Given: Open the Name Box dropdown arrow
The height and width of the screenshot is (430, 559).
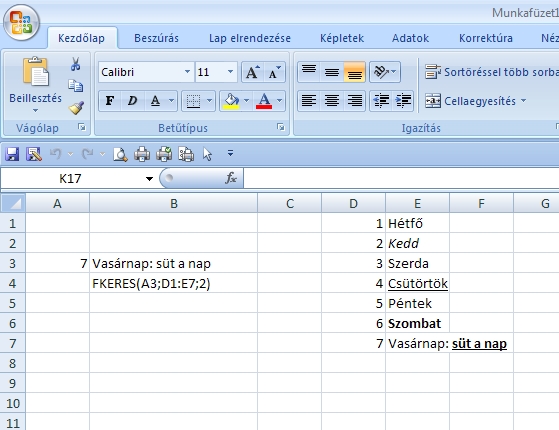Looking at the screenshot, I should coord(149,179).
